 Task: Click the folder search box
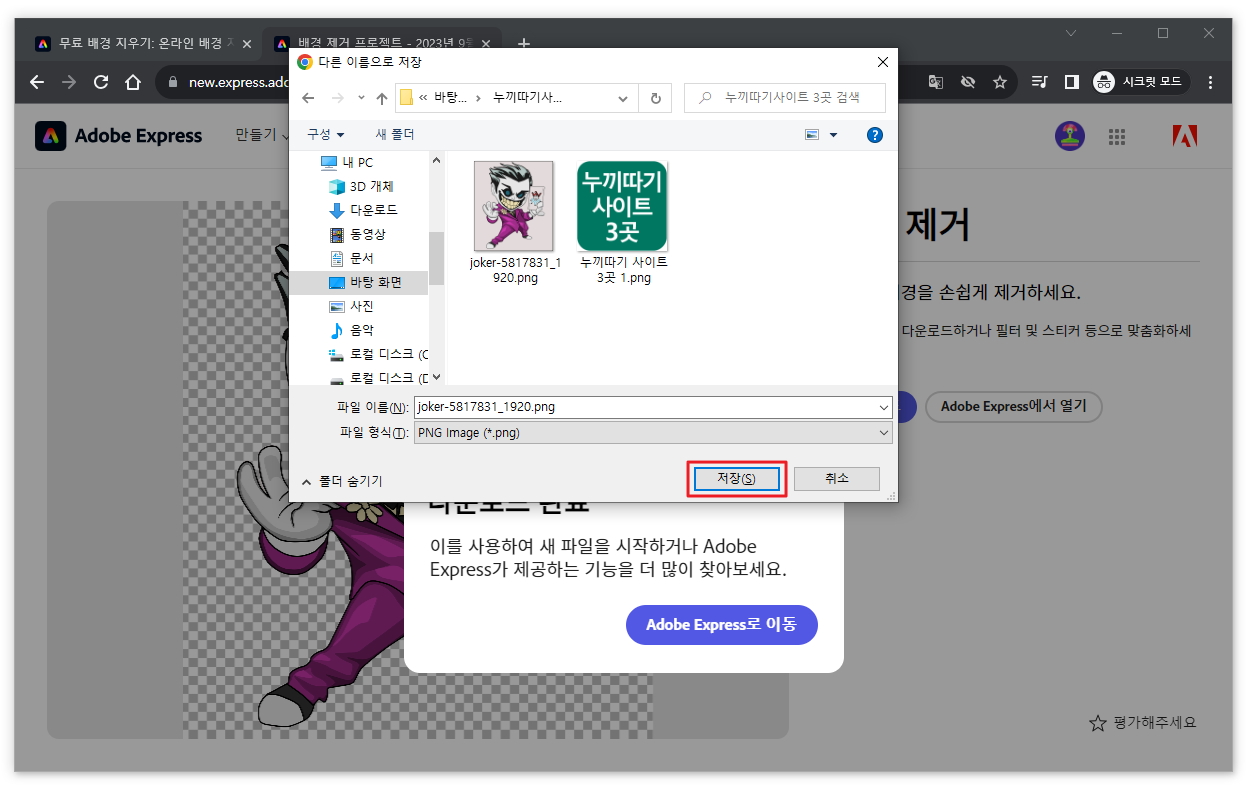click(x=785, y=98)
